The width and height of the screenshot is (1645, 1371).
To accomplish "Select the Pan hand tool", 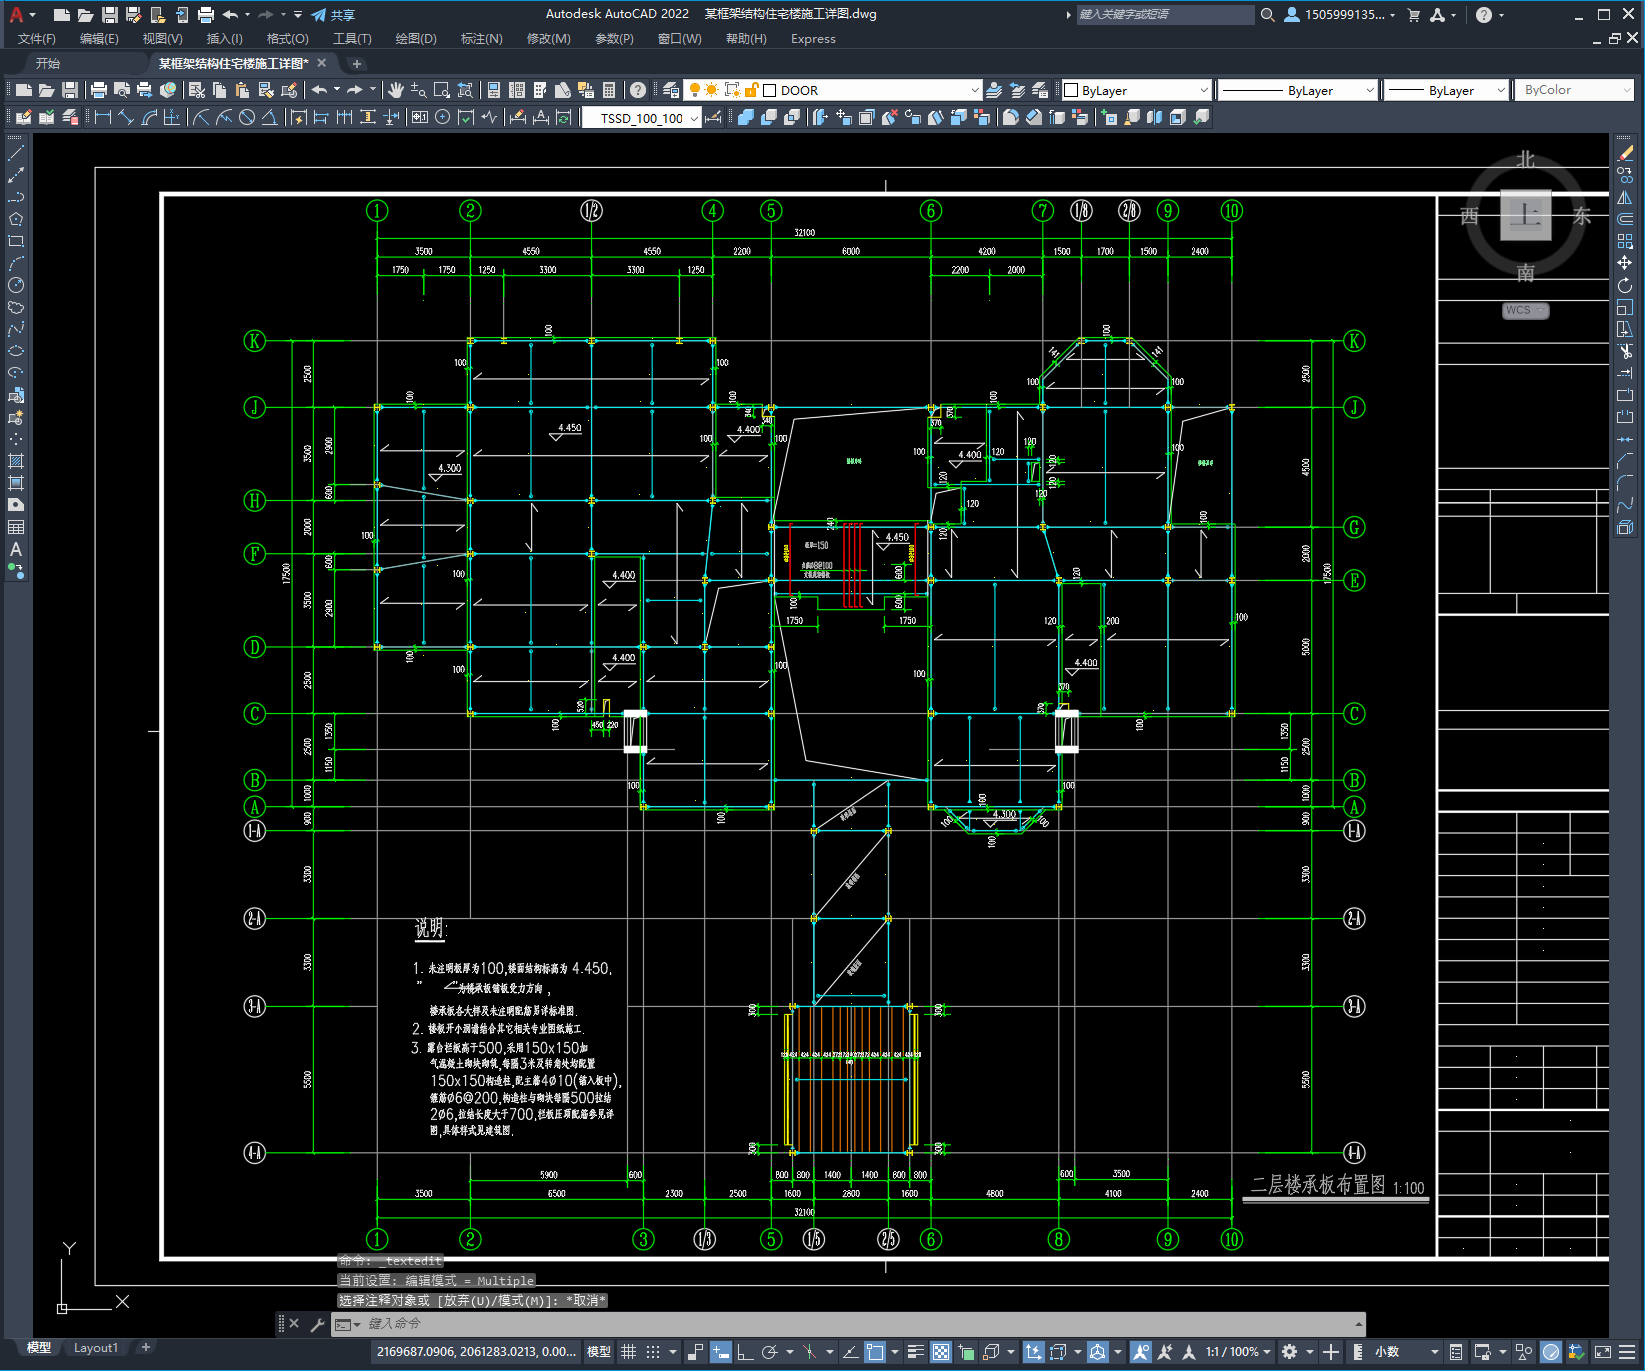I will click(x=396, y=90).
